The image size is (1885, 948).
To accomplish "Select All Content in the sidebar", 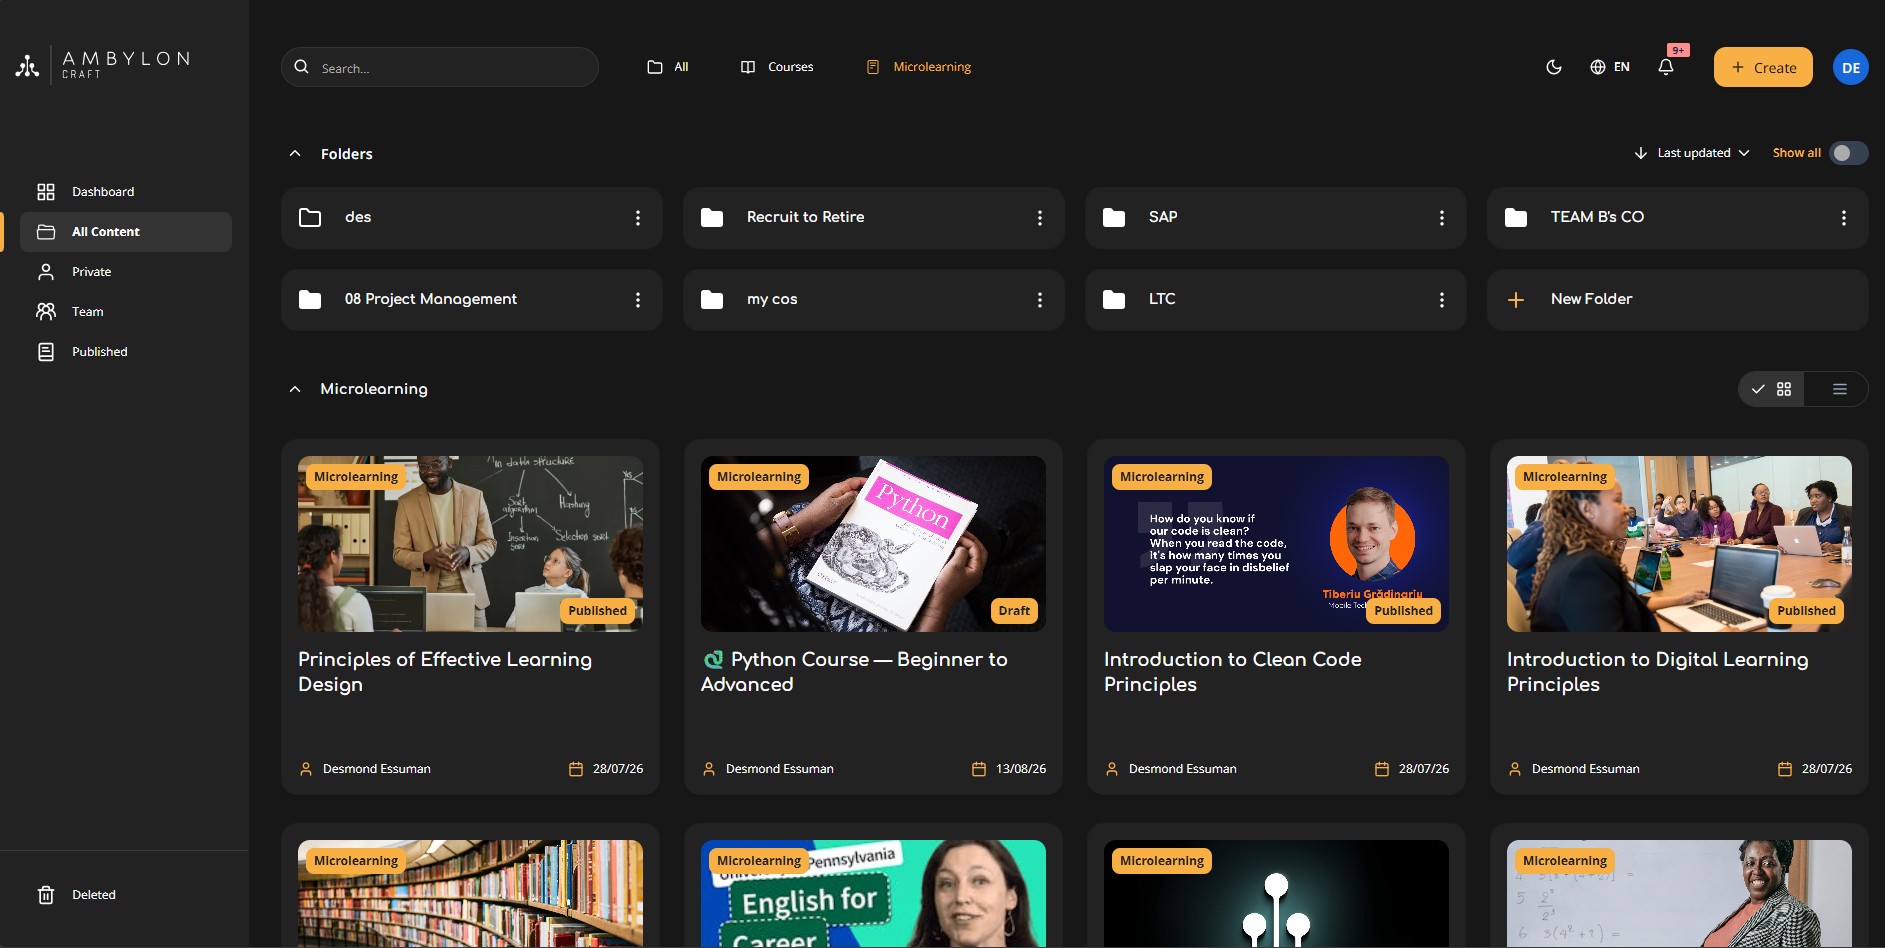I will click(x=126, y=232).
